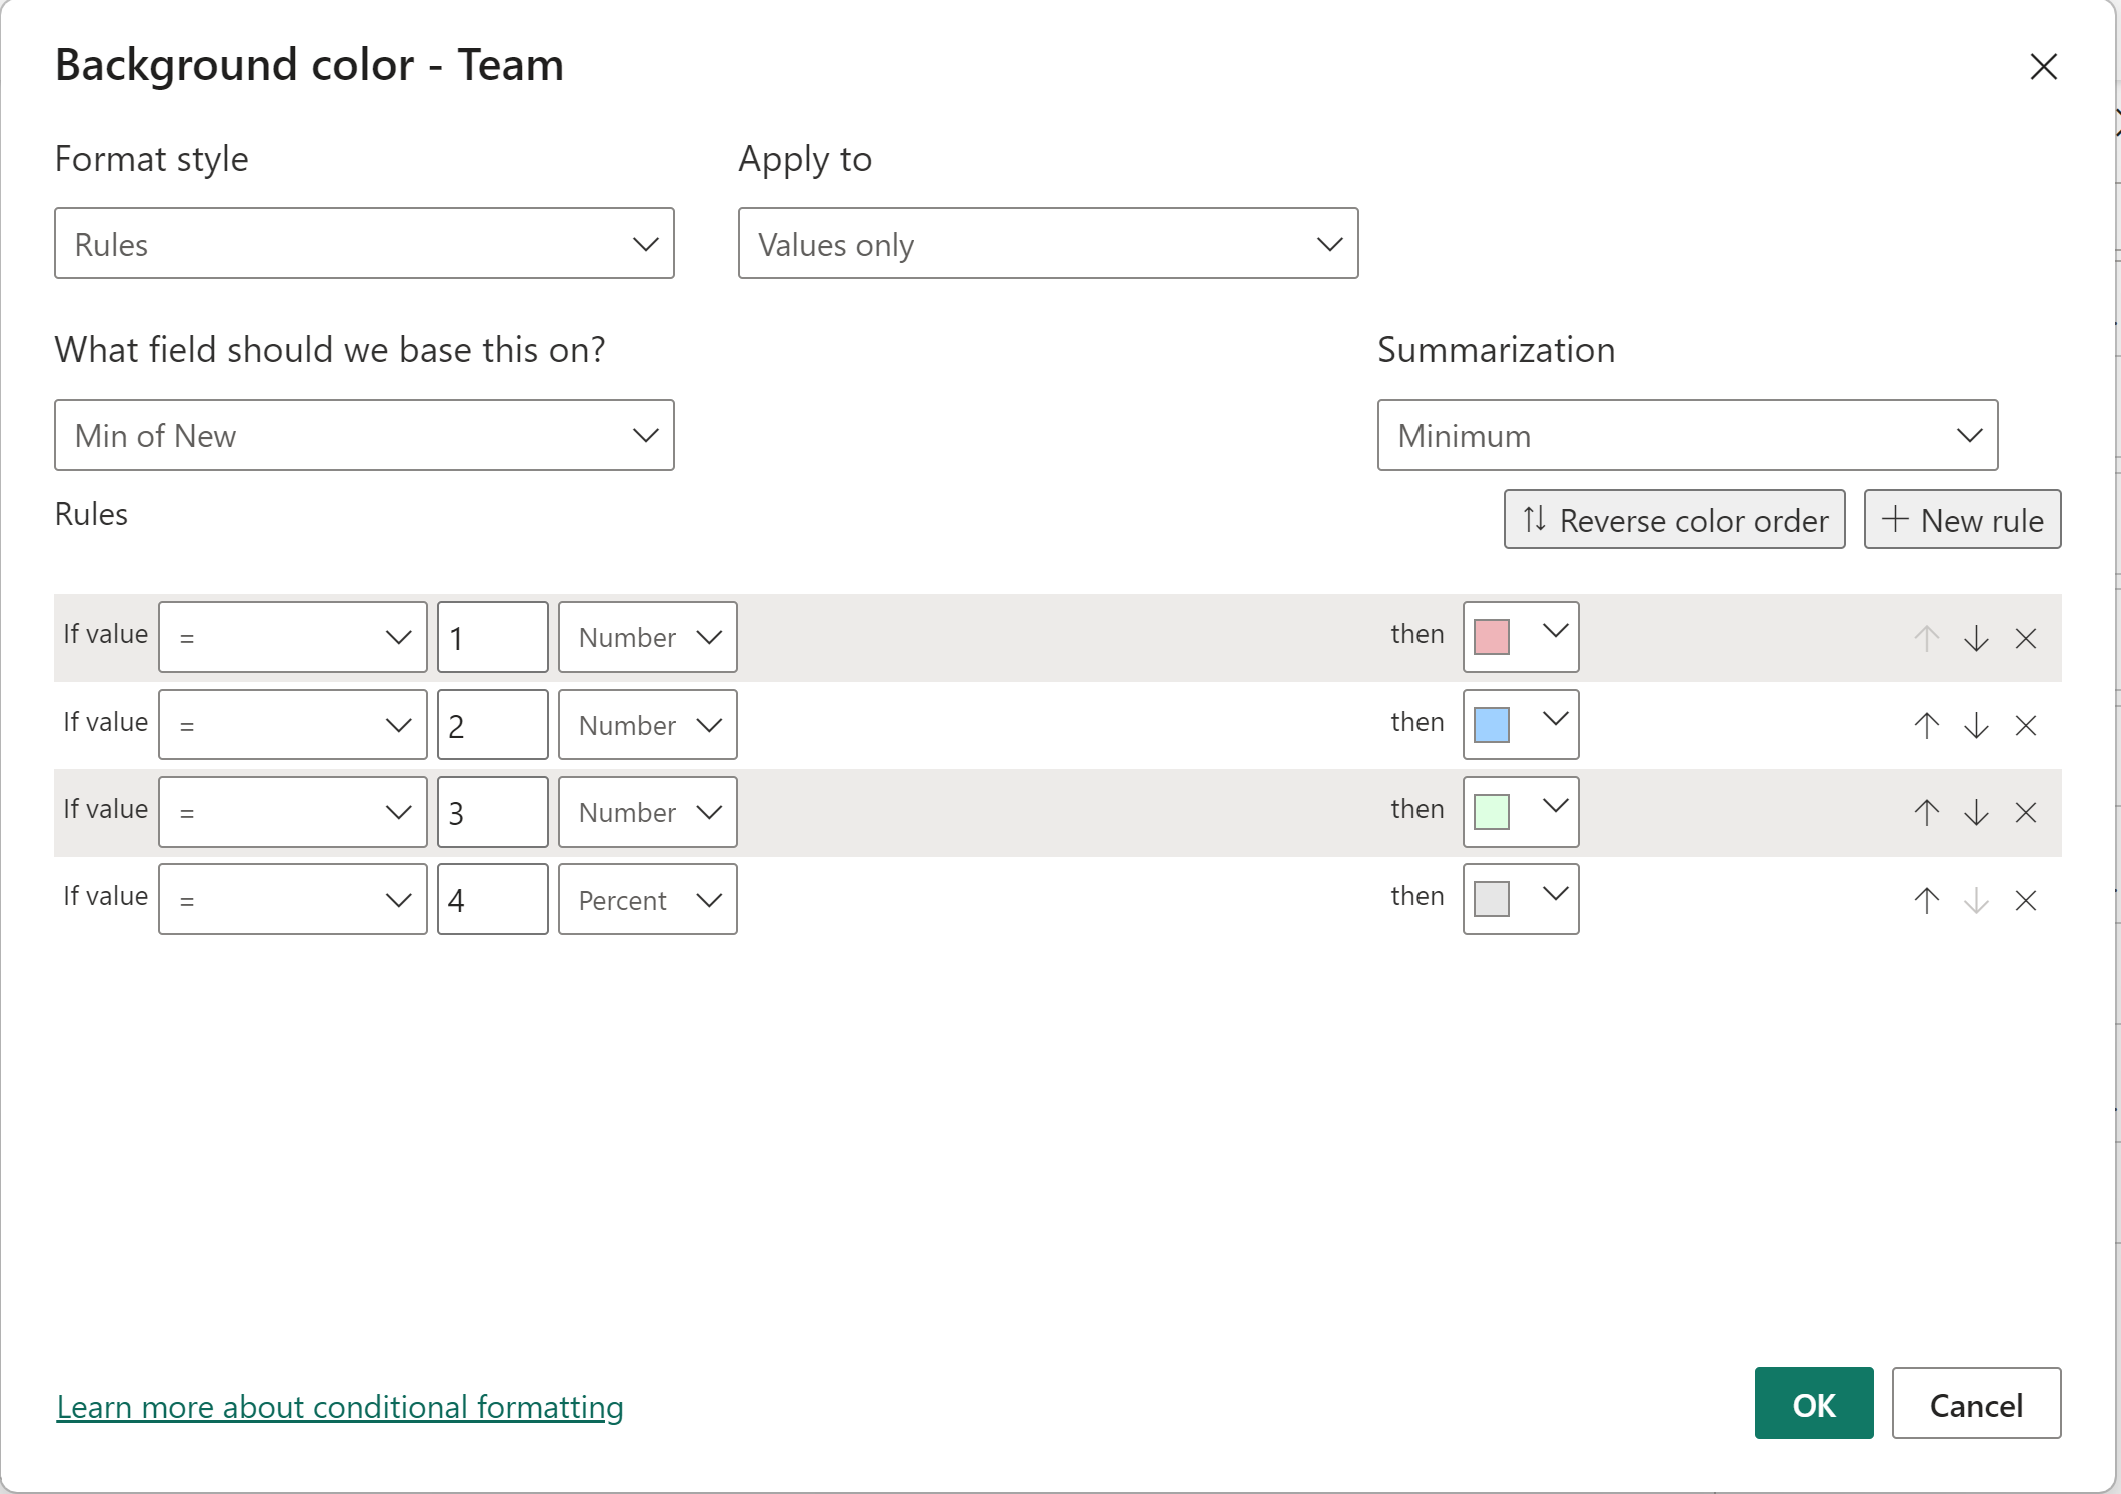Delete the rule equal to 1
Screen dimensions: 2121x1494
[2027, 637]
